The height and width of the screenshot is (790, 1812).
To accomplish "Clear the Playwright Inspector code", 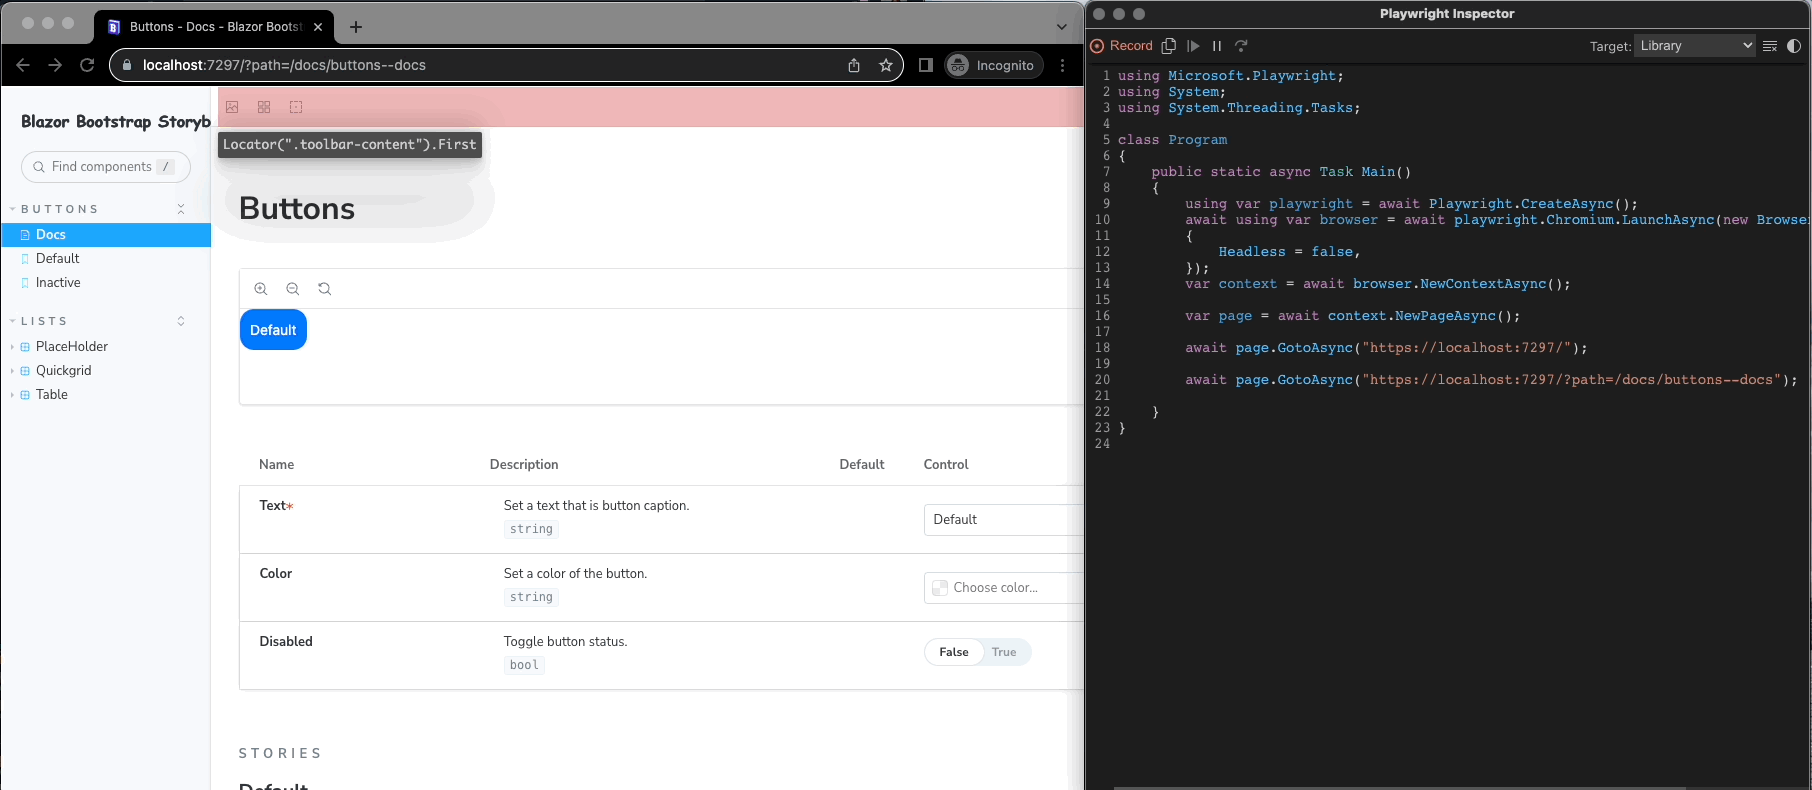I will [1770, 46].
